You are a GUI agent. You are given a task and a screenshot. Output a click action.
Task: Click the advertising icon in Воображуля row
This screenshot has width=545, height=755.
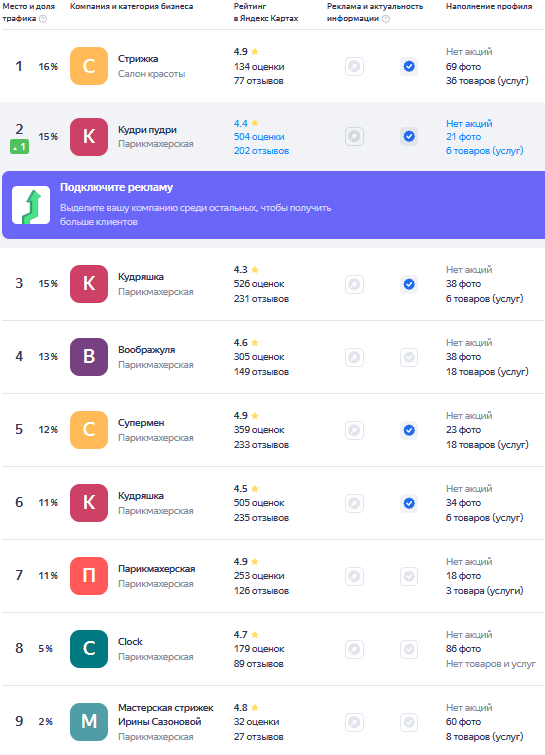354,357
